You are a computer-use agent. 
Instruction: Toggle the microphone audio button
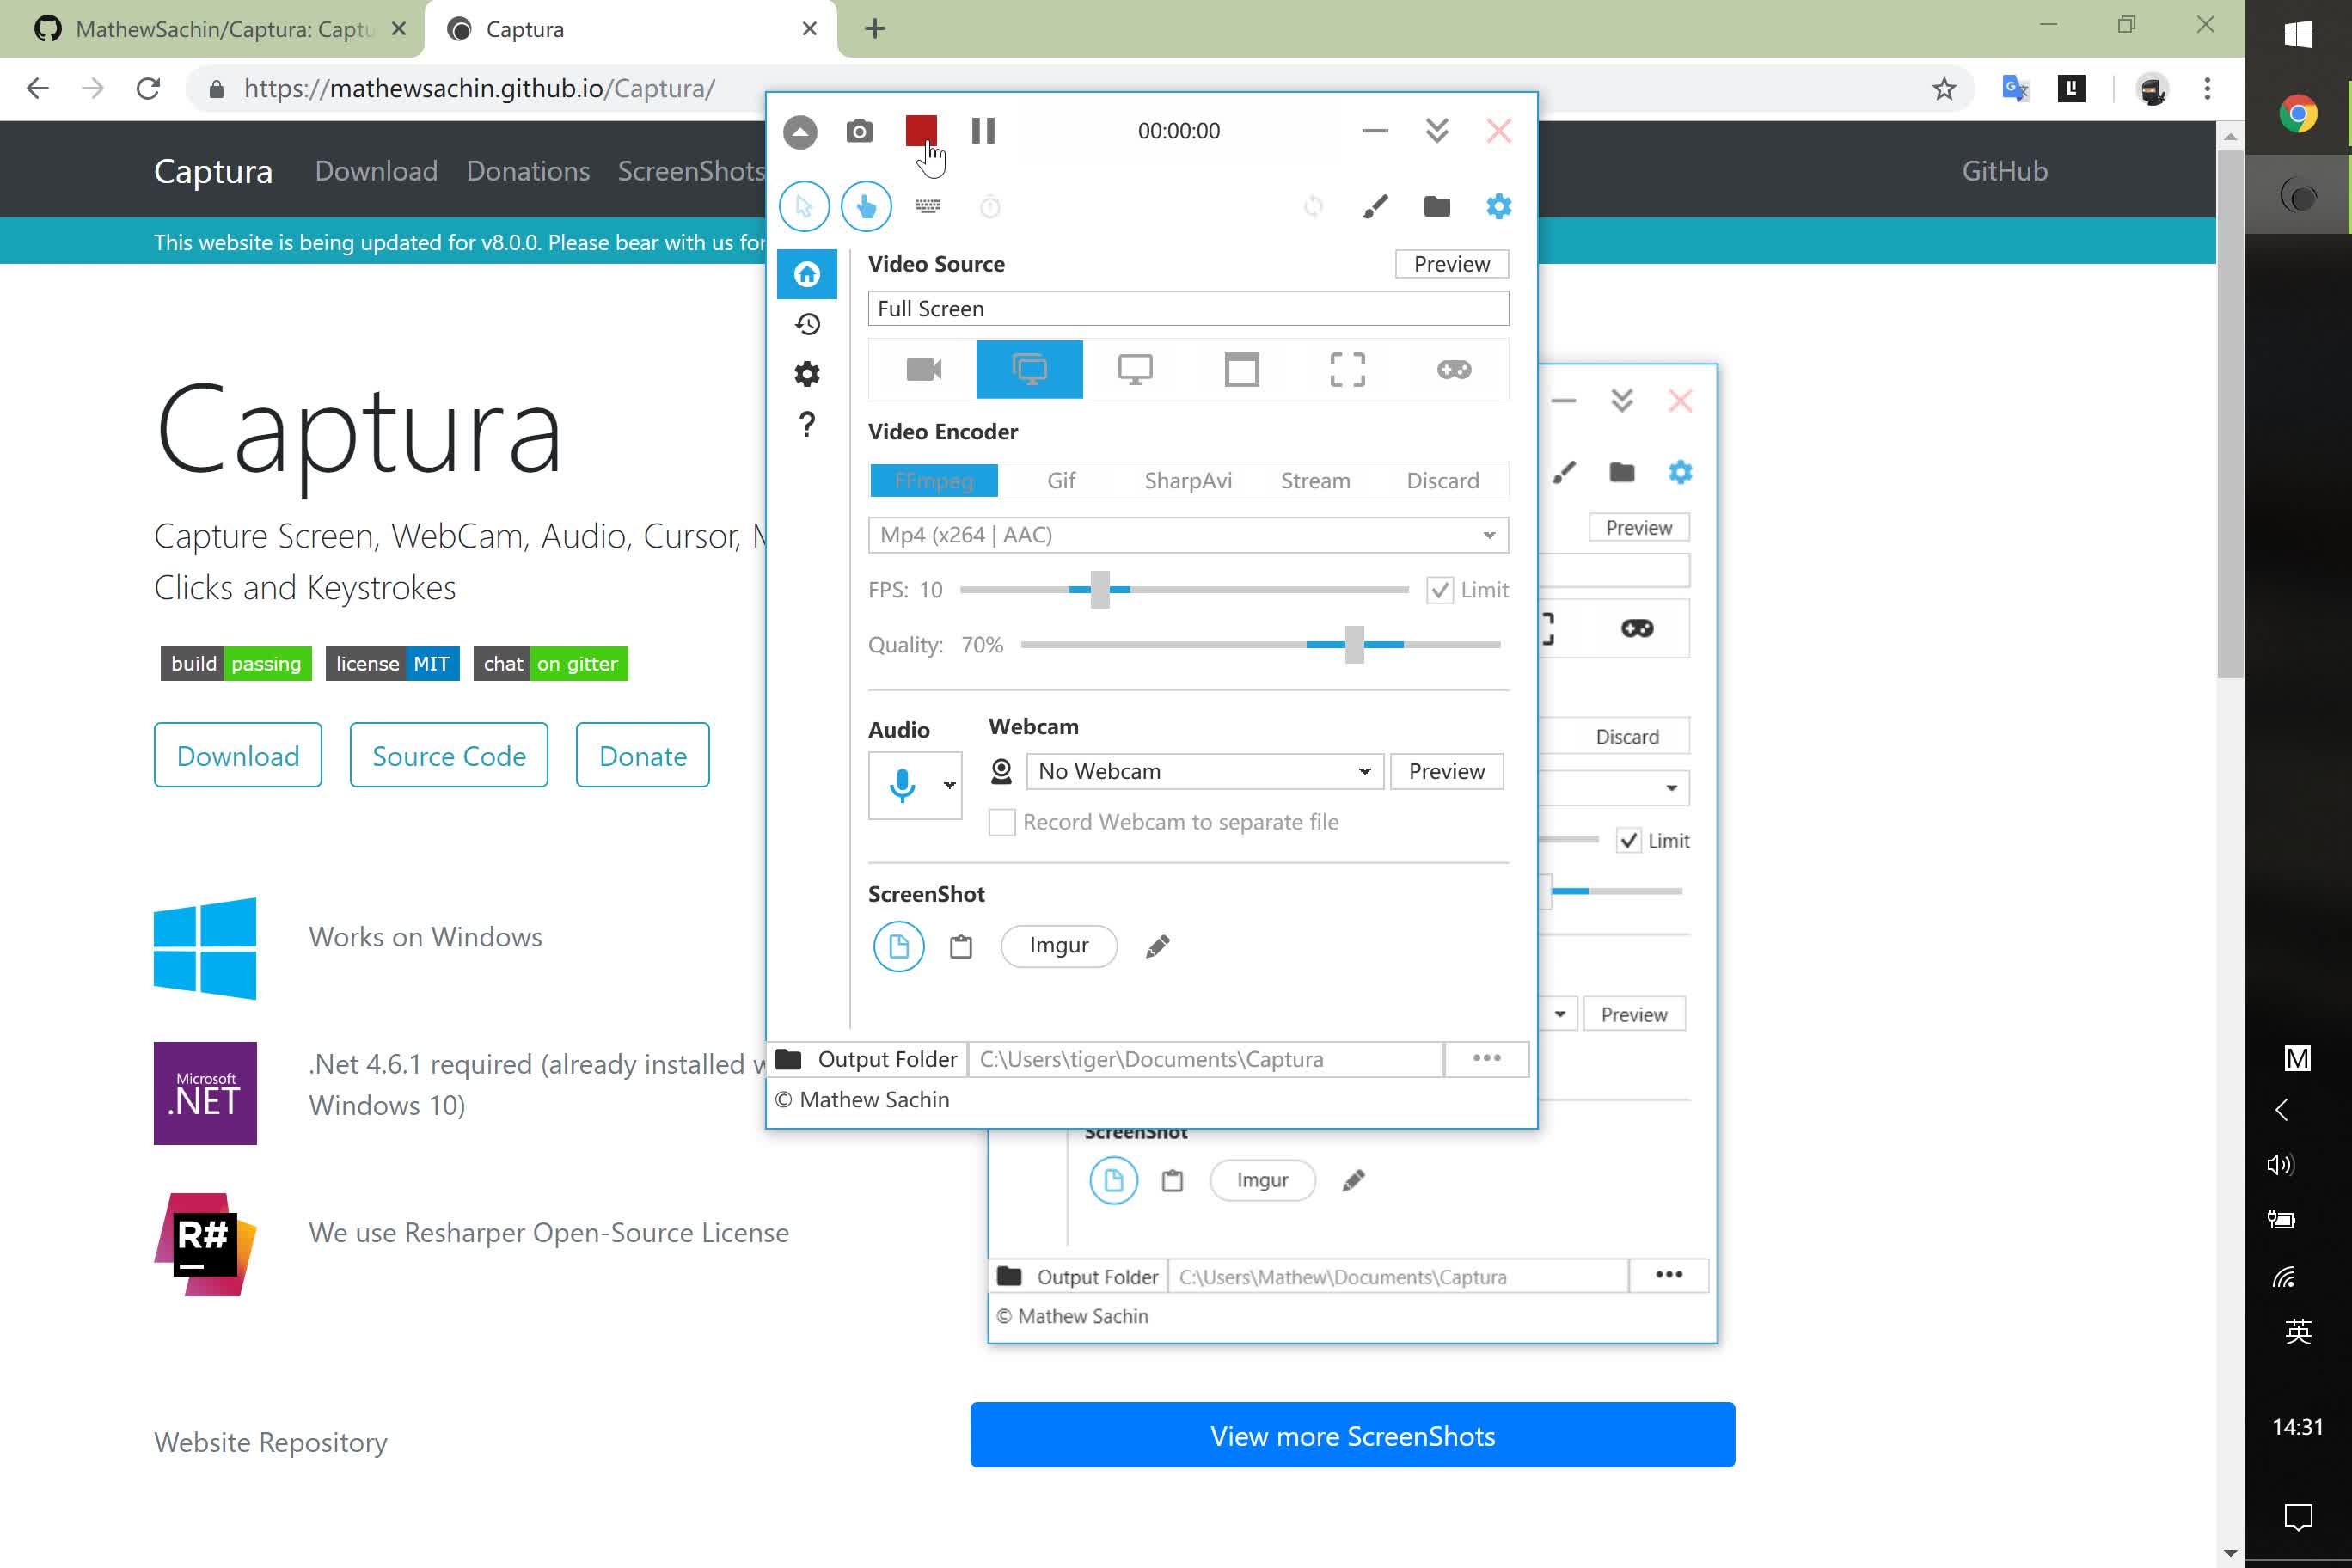902,786
